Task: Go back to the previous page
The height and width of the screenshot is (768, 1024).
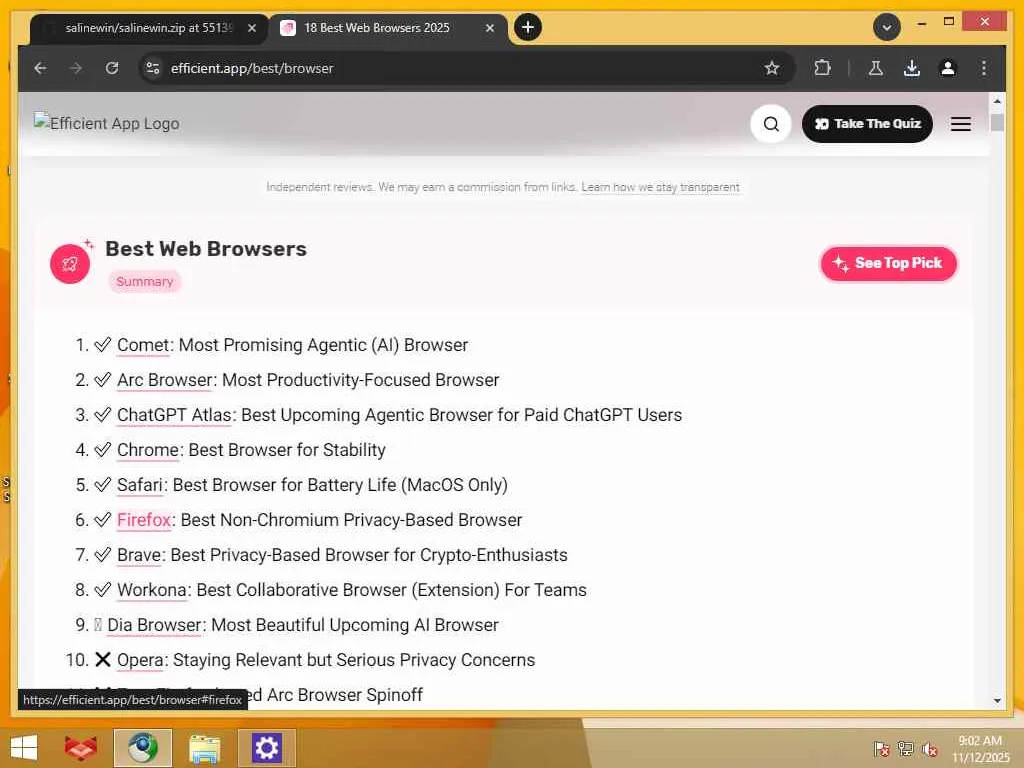Action: point(40,68)
